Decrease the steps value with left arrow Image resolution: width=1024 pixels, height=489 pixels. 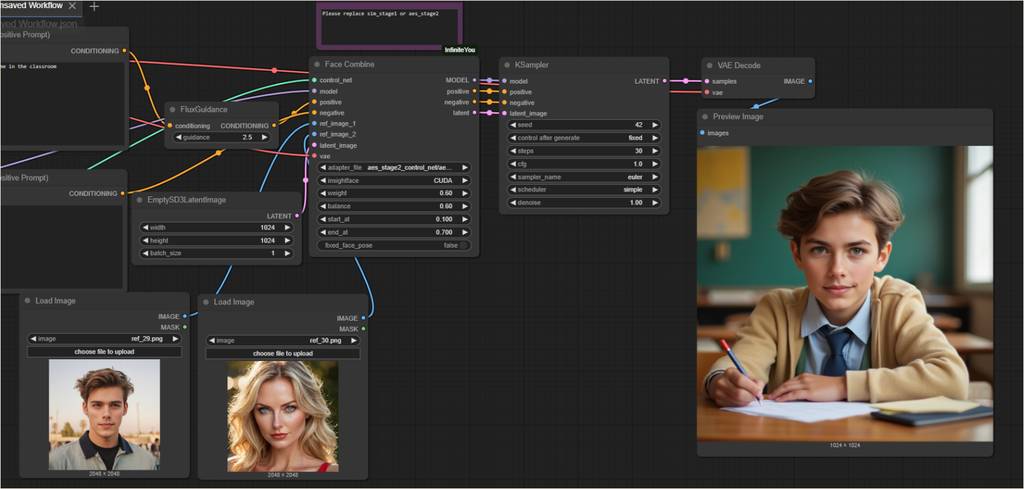[513, 151]
